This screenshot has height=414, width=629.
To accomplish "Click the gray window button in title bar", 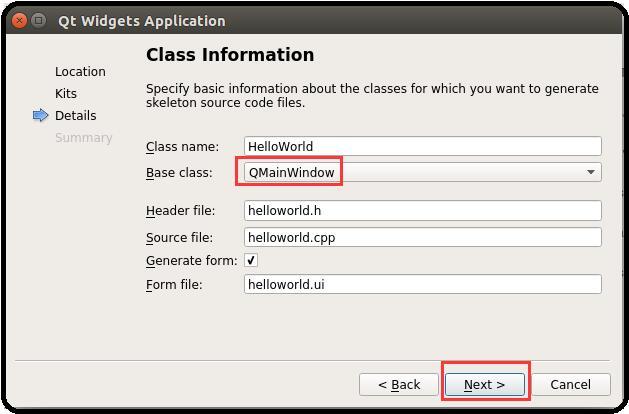I will [x=39, y=20].
